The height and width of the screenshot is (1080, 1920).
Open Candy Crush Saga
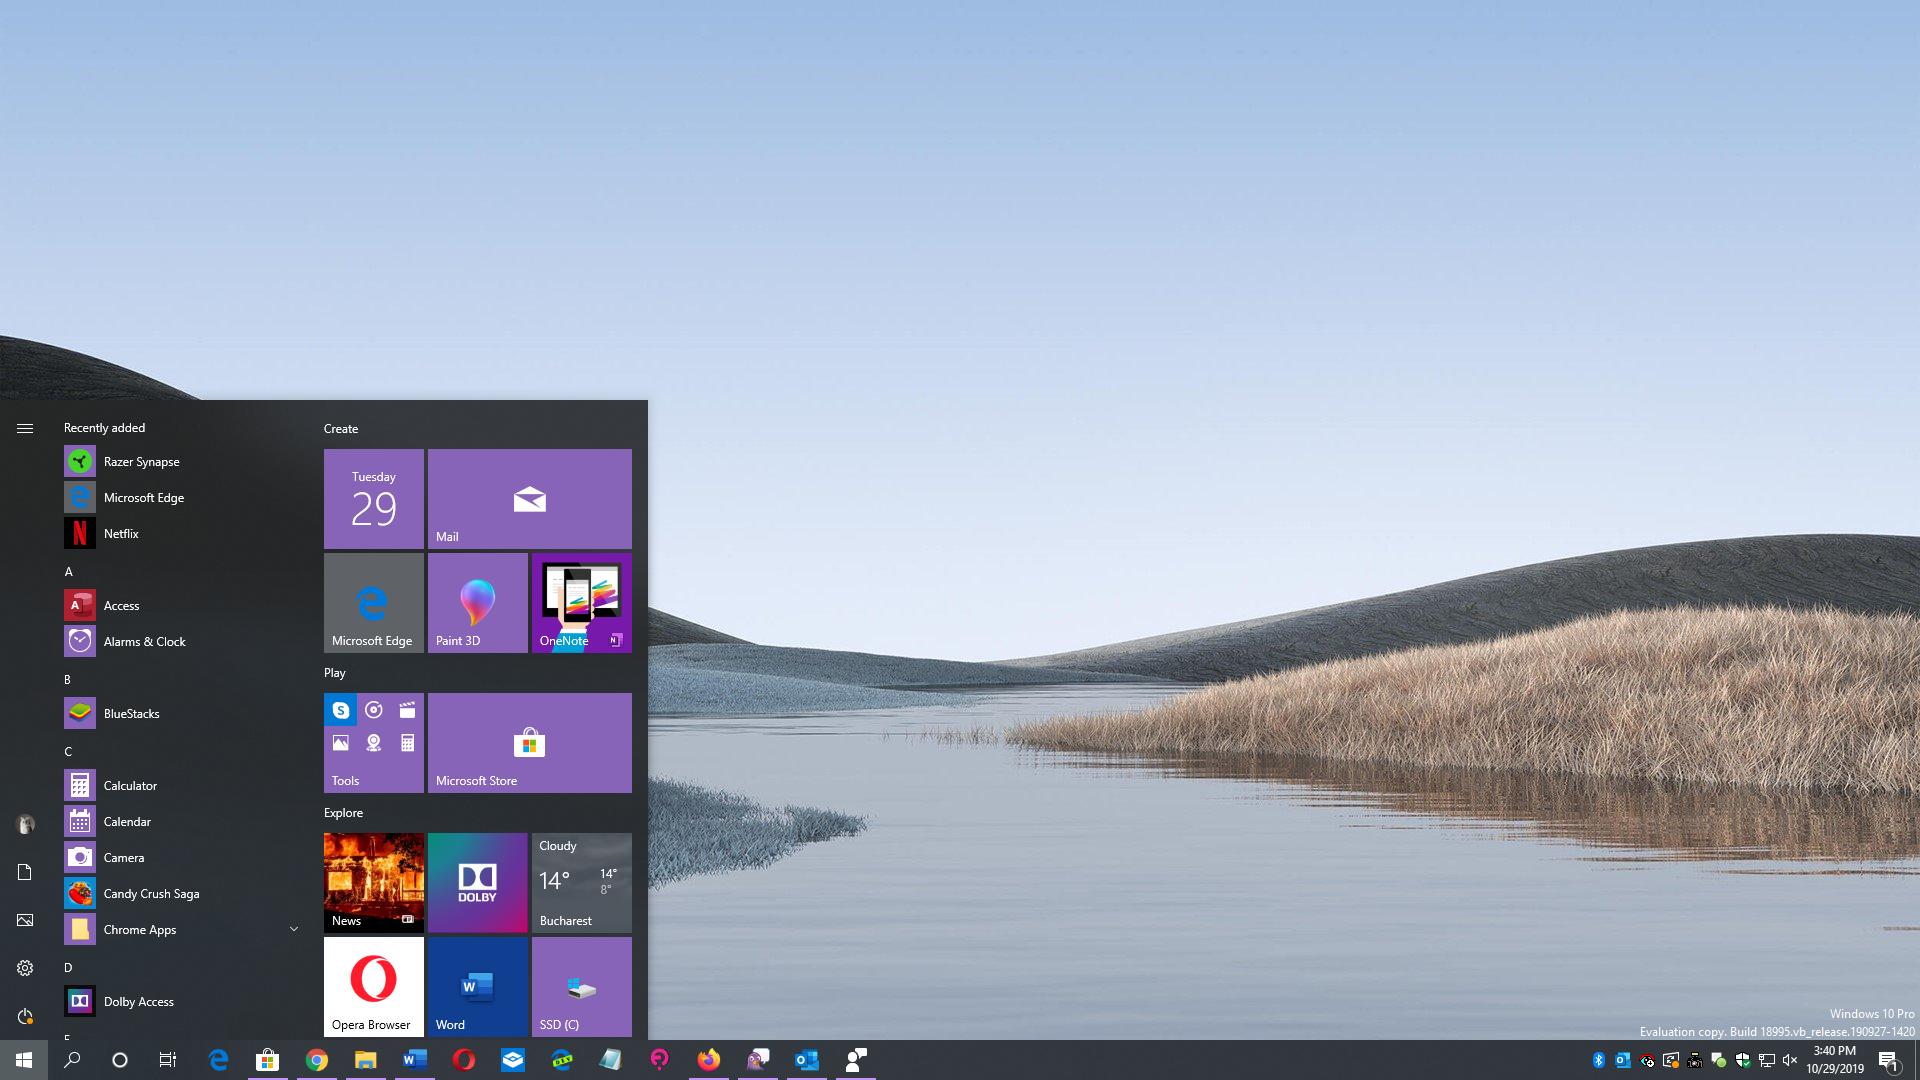(x=180, y=894)
